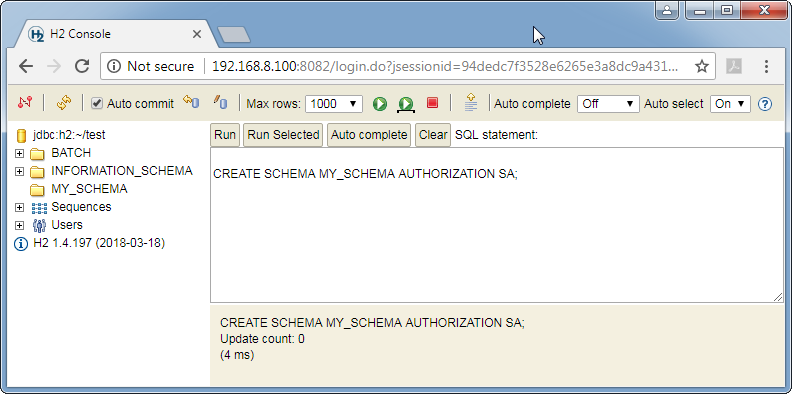The width and height of the screenshot is (792, 394).
Task: Click the info icon beside H2 version
Action: pyautogui.click(x=21, y=244)
